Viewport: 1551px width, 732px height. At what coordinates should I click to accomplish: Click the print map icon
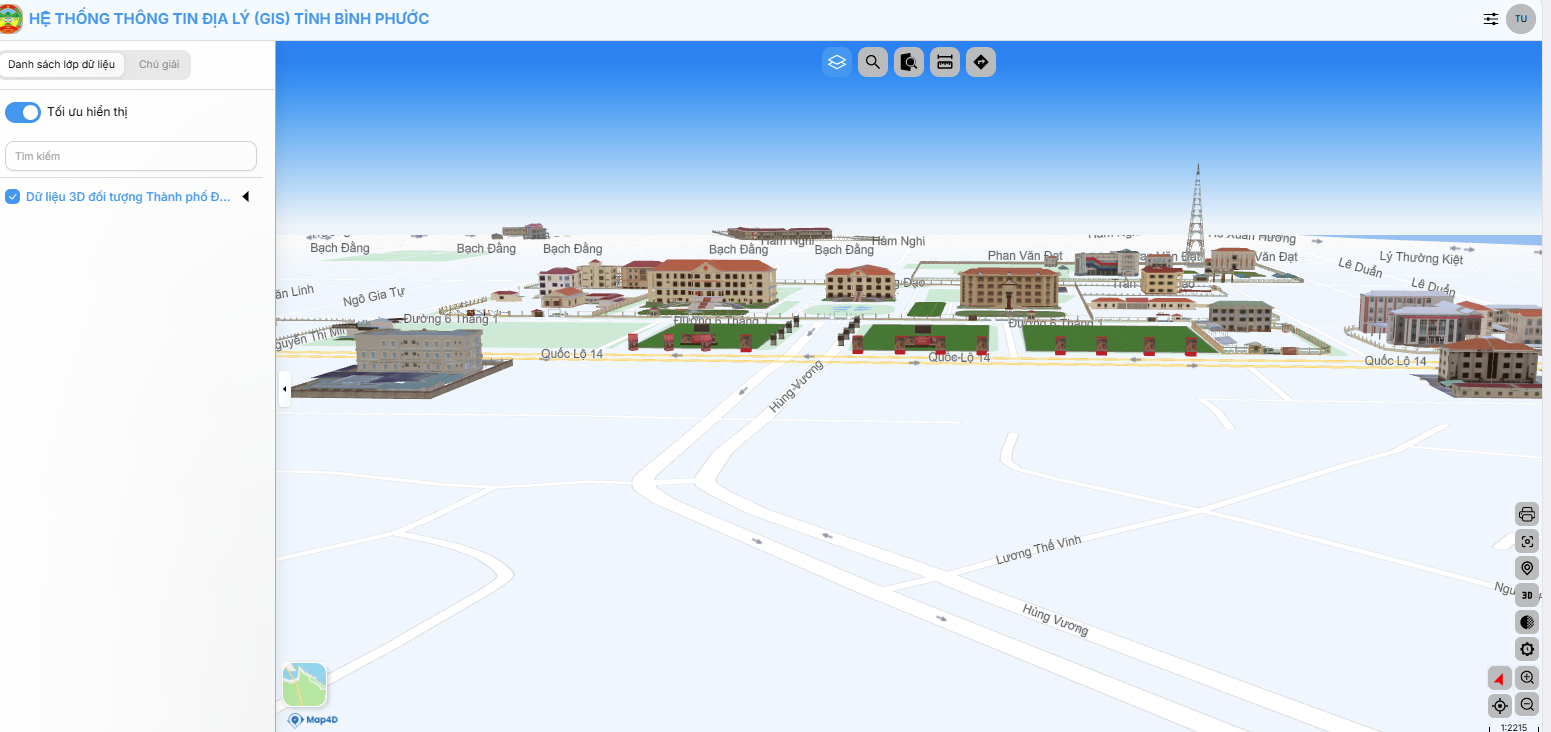pos(1527,514)
